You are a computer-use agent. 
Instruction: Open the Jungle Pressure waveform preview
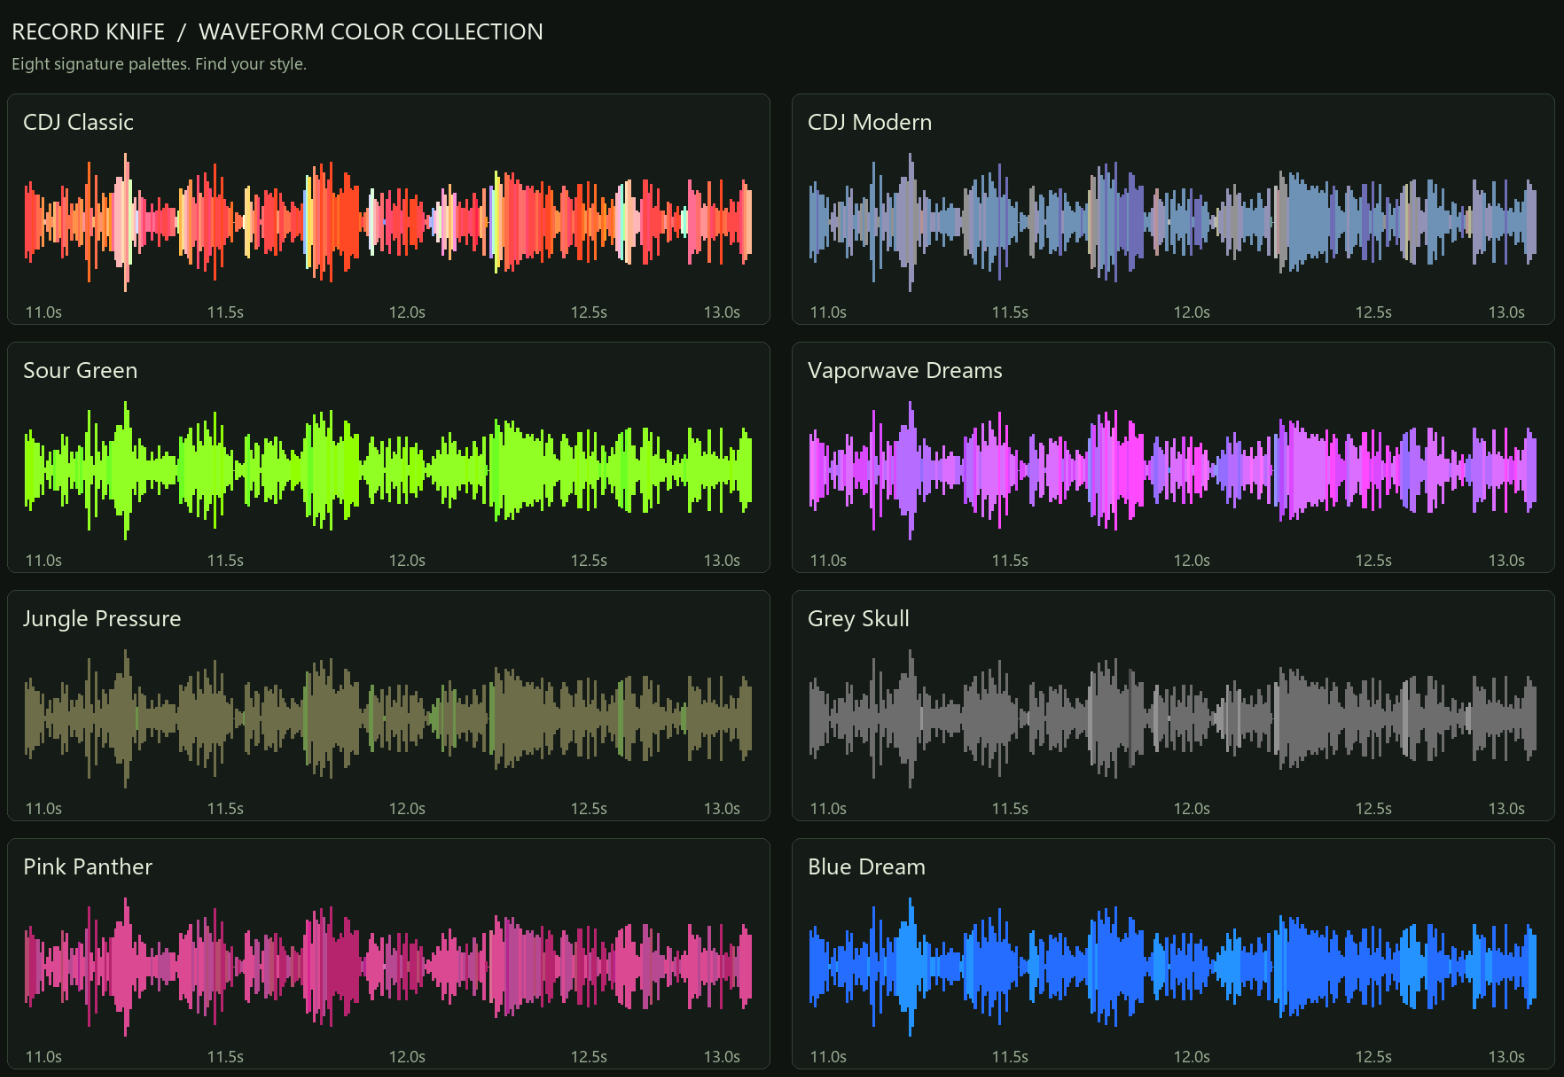tap(388, 718)
